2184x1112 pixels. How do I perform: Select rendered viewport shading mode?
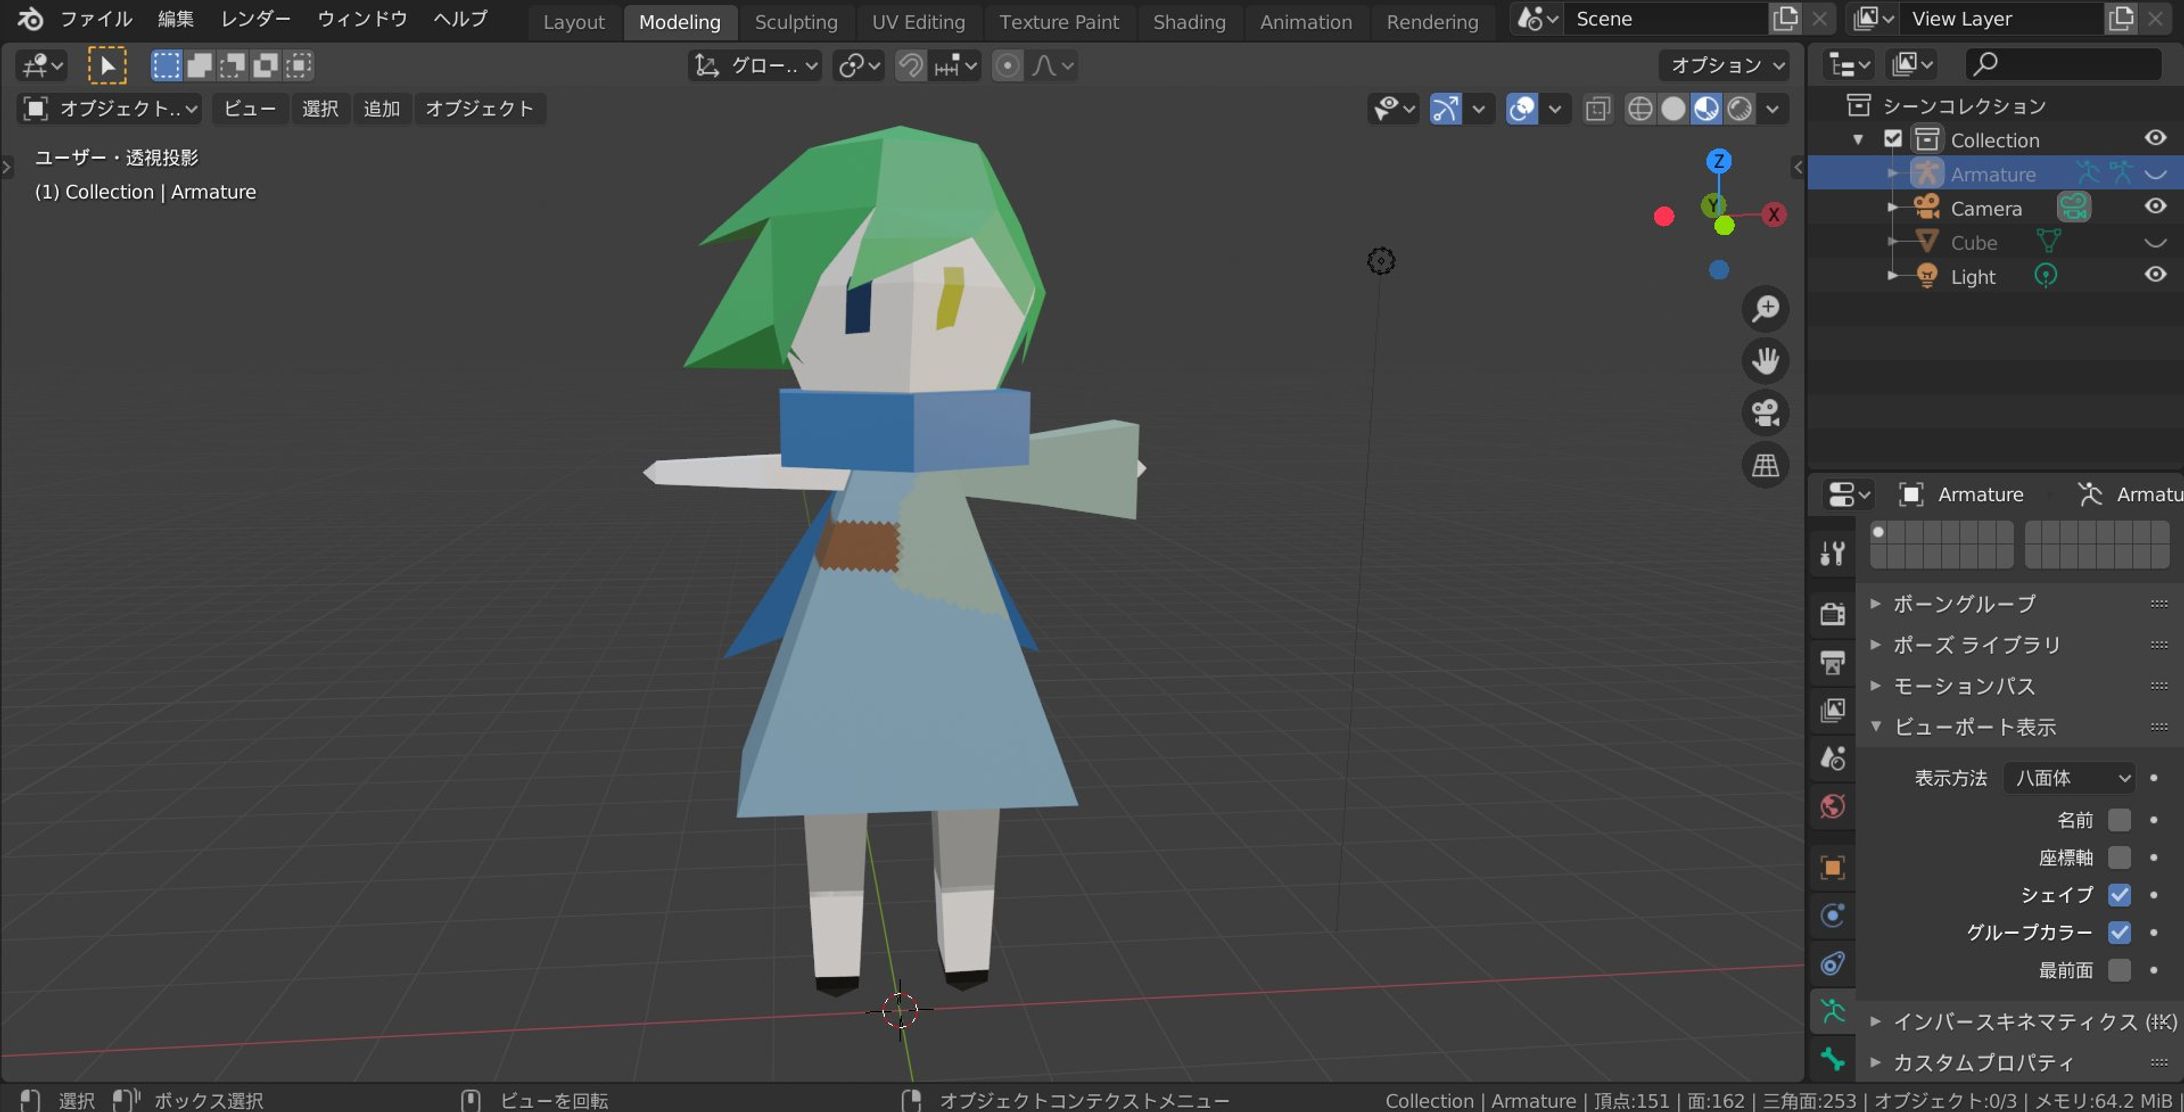pos(1740,108)
